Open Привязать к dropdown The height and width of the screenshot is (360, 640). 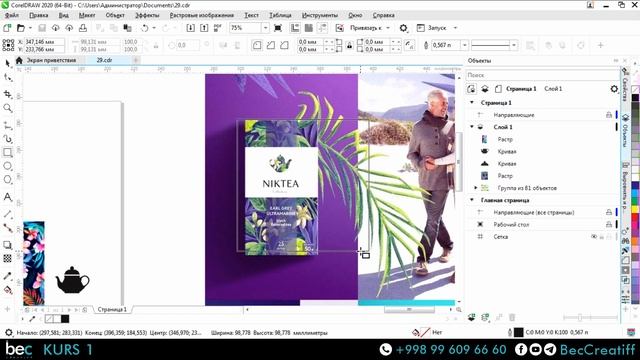click(x=388, y=28)
